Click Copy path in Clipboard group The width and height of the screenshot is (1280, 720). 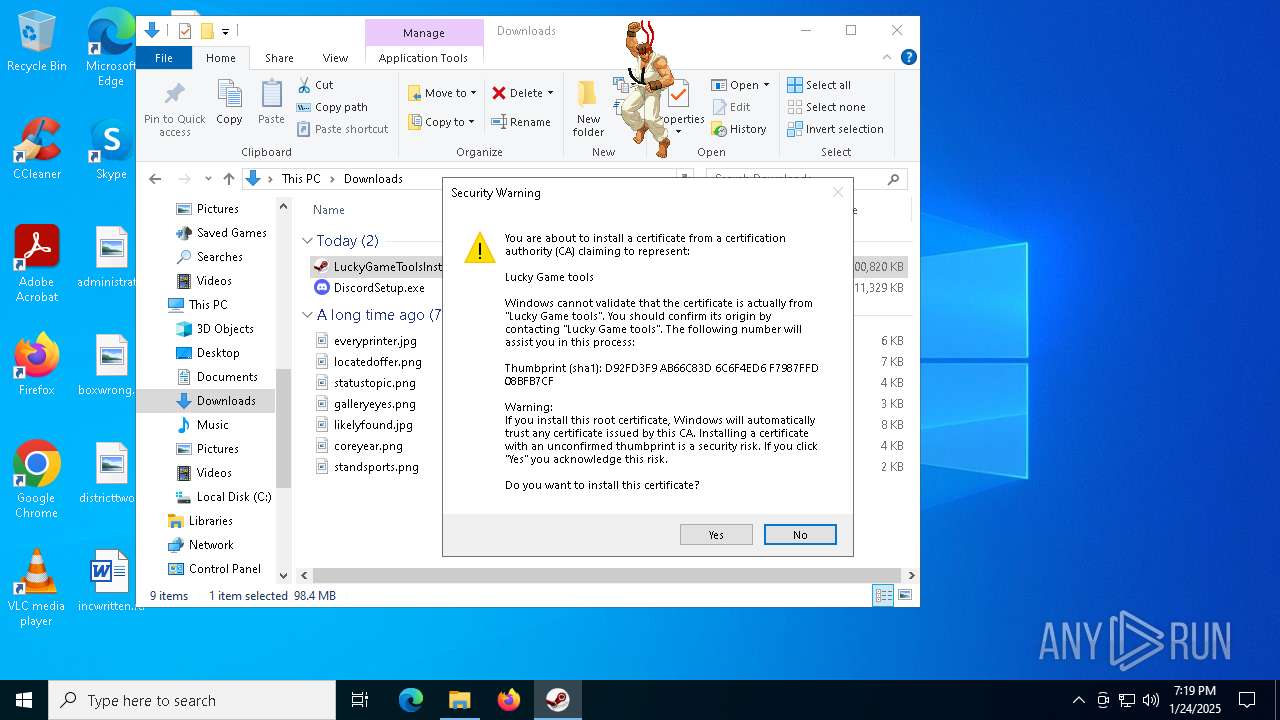coord(333,107)
